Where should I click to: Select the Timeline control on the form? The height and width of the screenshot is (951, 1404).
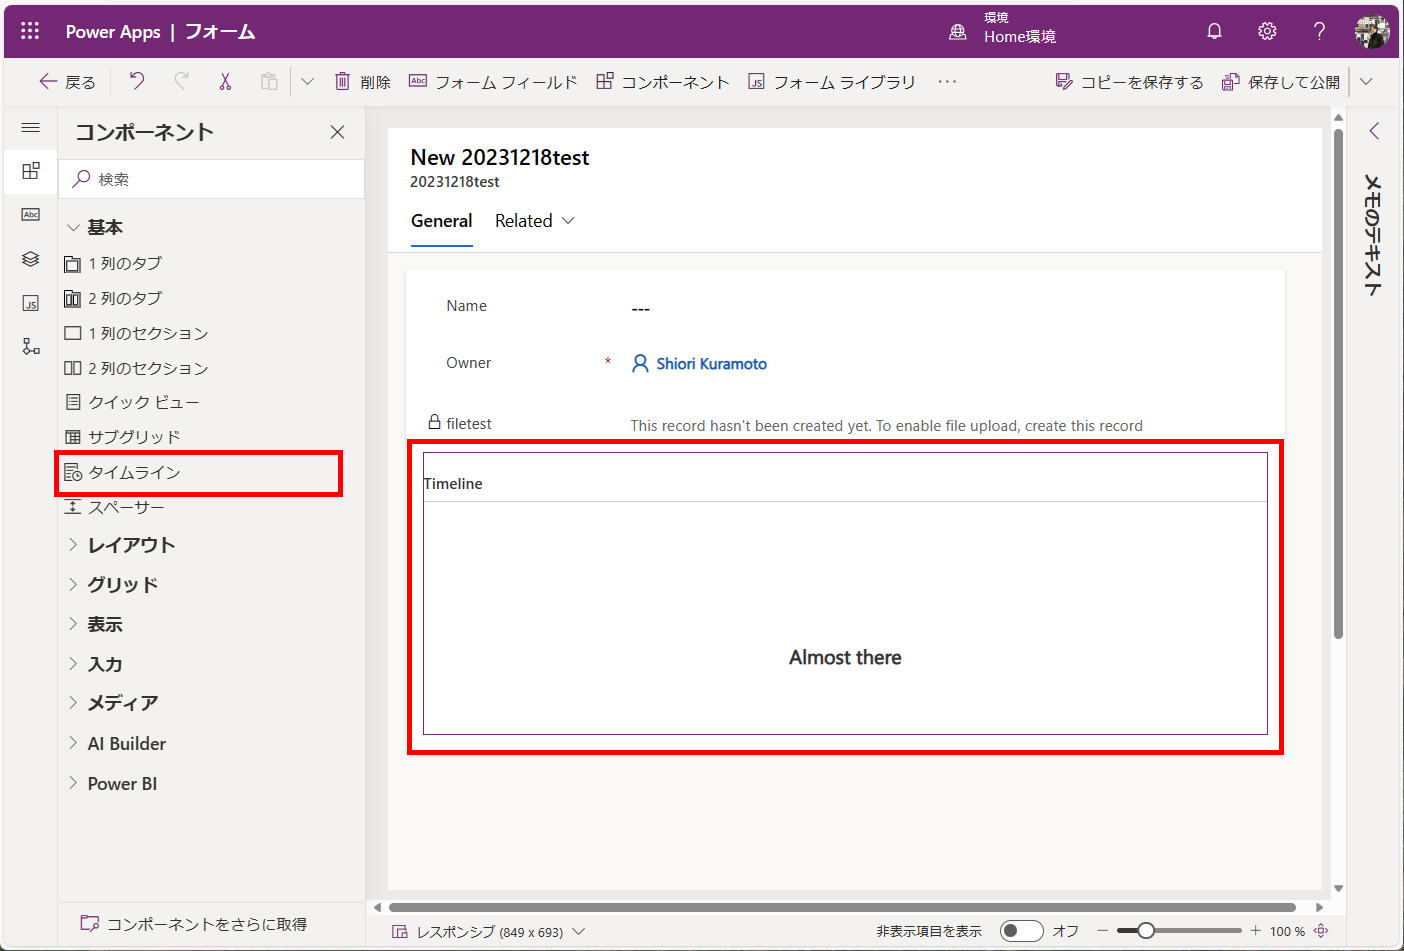click(x=845, y=594)
